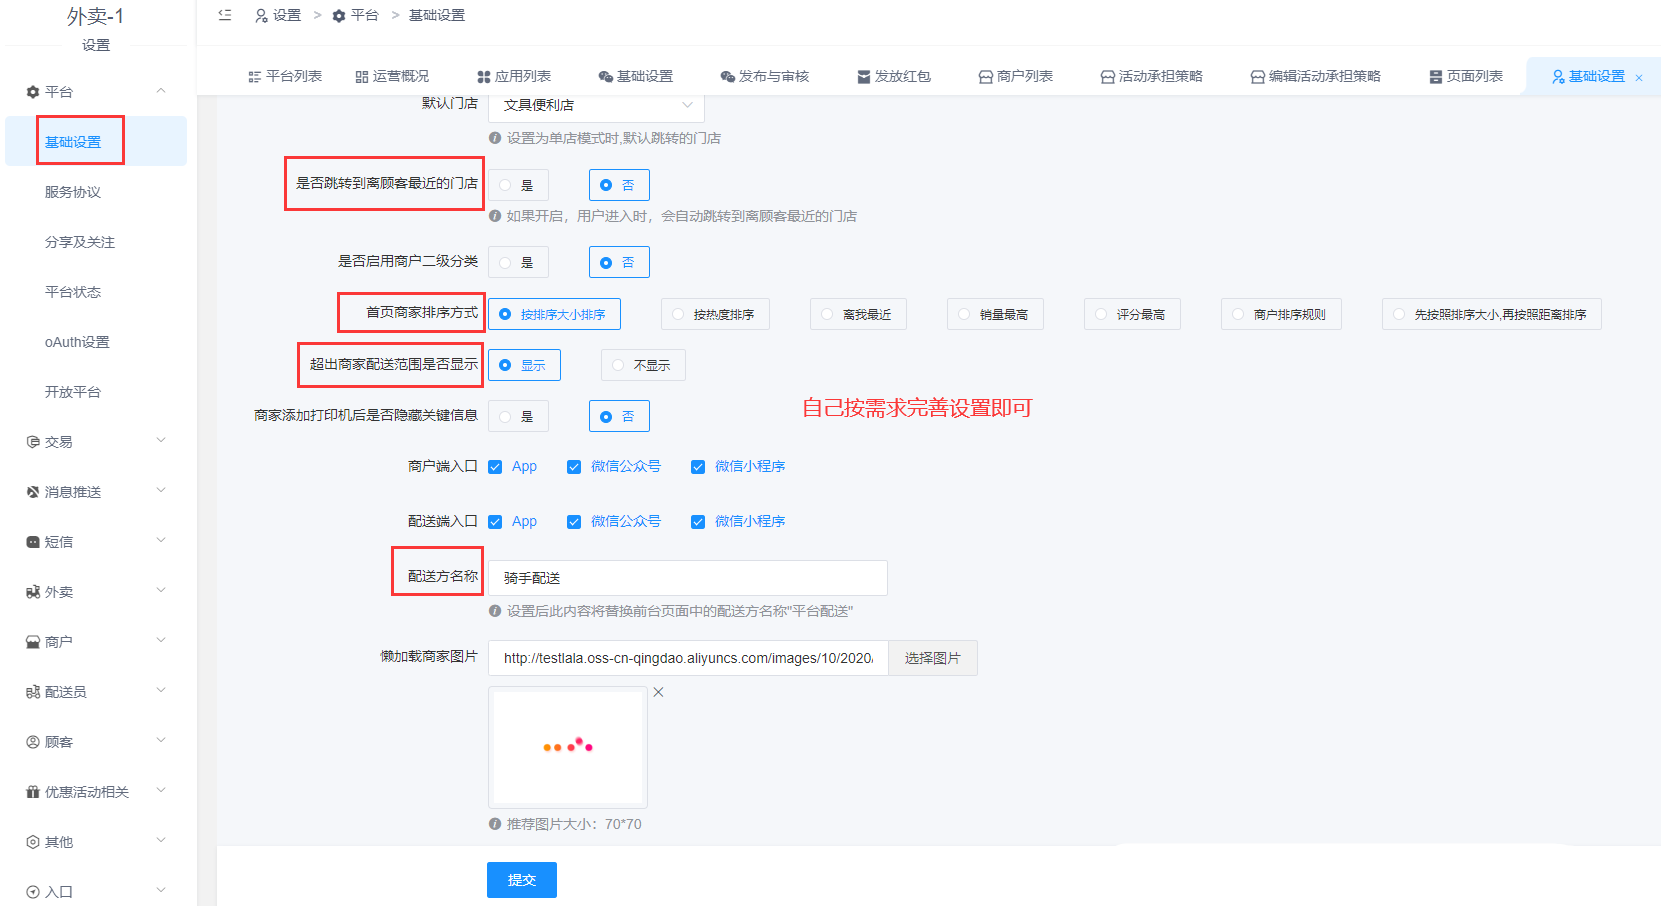The image size is (1661, 906).
Task: Click the 配送方名称 input field
Action: tap(688, 578)
